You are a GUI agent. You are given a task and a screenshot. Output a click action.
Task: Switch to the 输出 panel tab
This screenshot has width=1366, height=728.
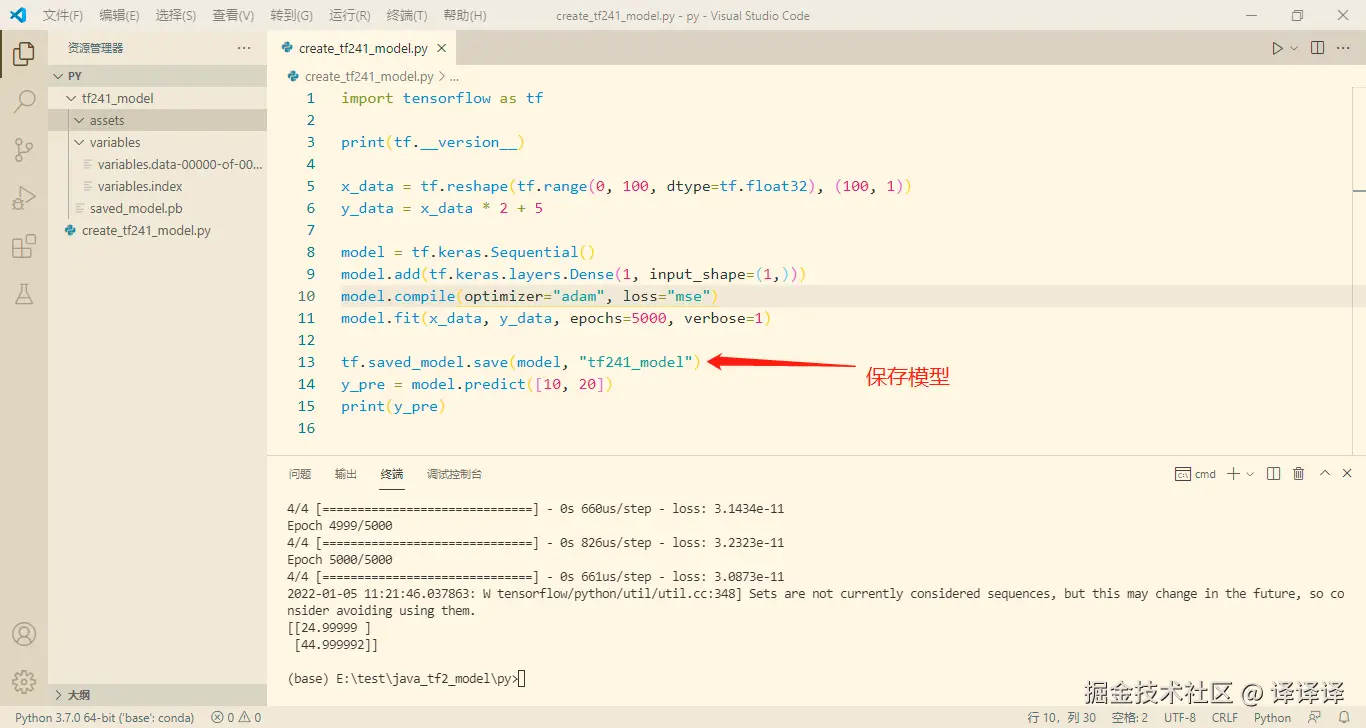(x=346, y=474)
